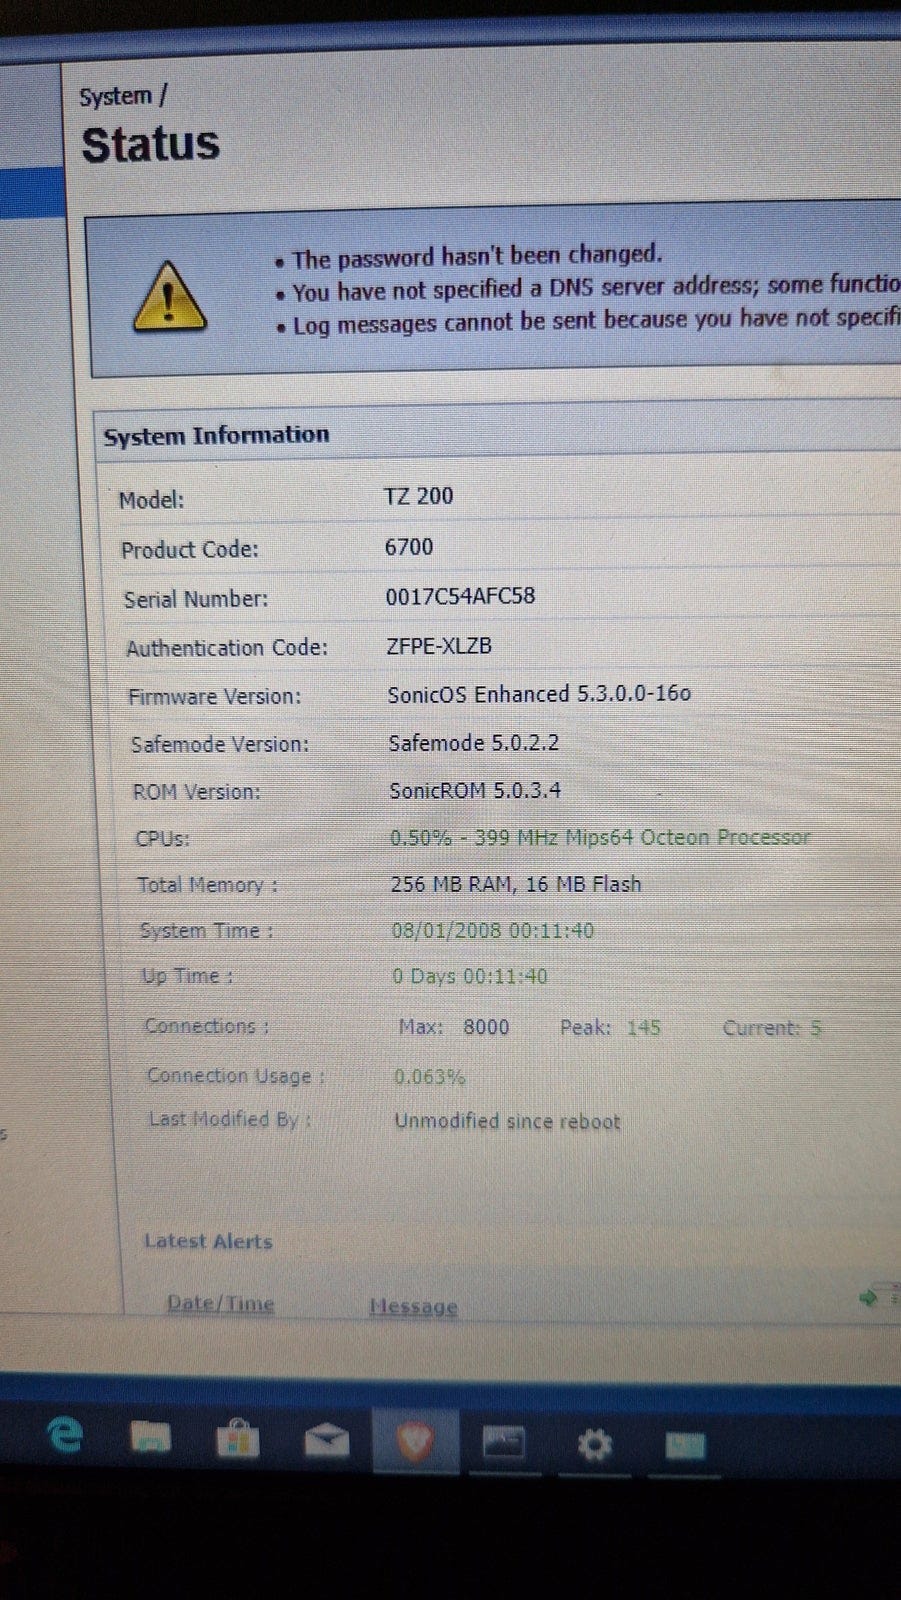Sort alerts by Date/Time column

point(220,1303)
